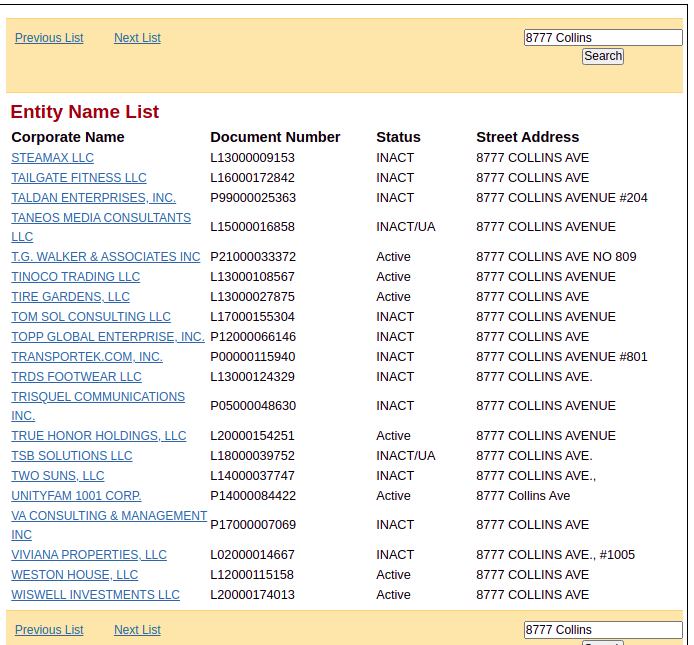
Task: Click Active status of TINOCO TRADING LLC
Action: pos(393,277)
